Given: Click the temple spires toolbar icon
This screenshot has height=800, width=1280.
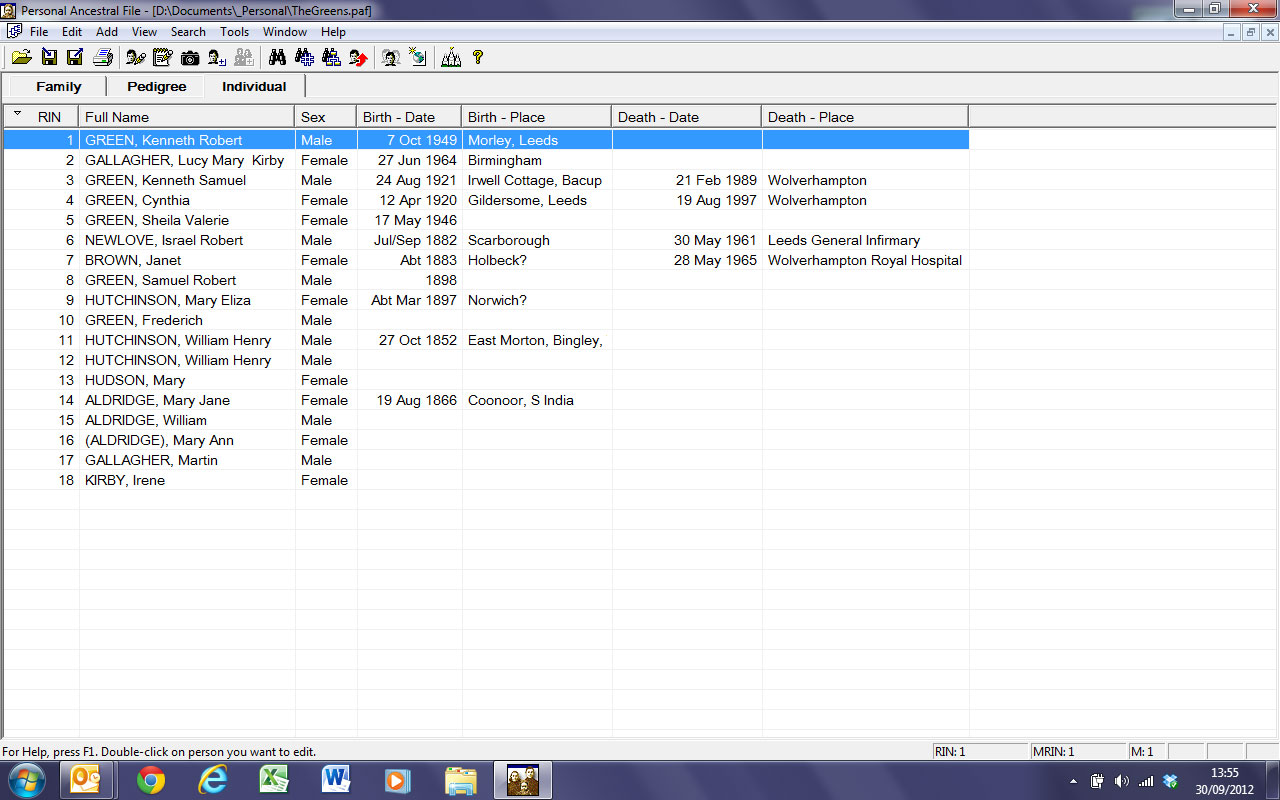Looking at the screenshot, I should click(451, 58).
